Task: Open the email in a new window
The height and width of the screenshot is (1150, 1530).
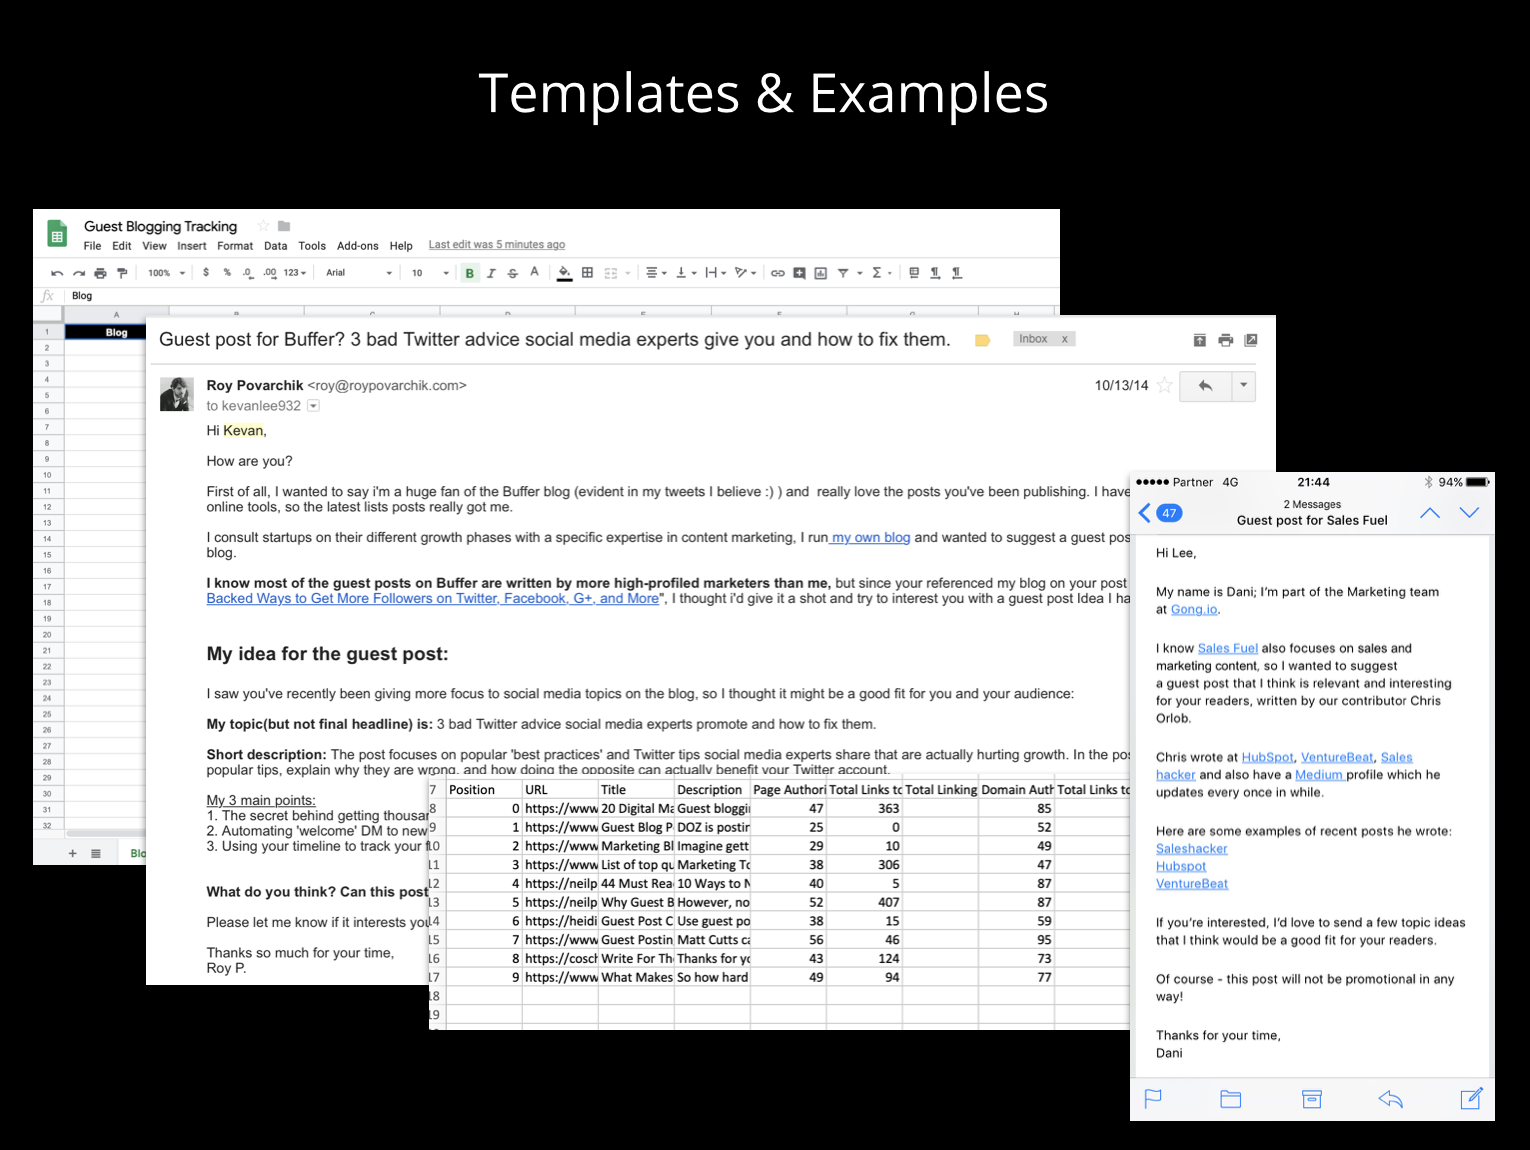Action: tap(1251, 340)
